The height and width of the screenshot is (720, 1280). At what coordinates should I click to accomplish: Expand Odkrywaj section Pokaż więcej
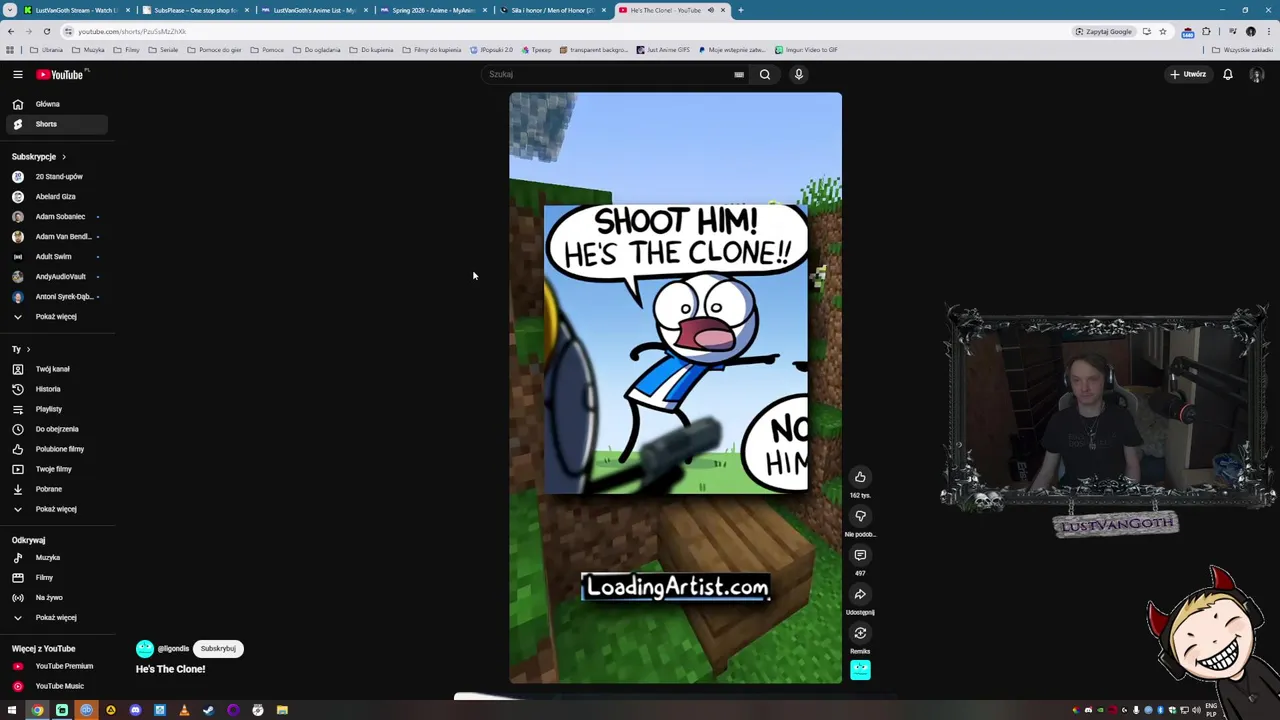coord(57,618)
